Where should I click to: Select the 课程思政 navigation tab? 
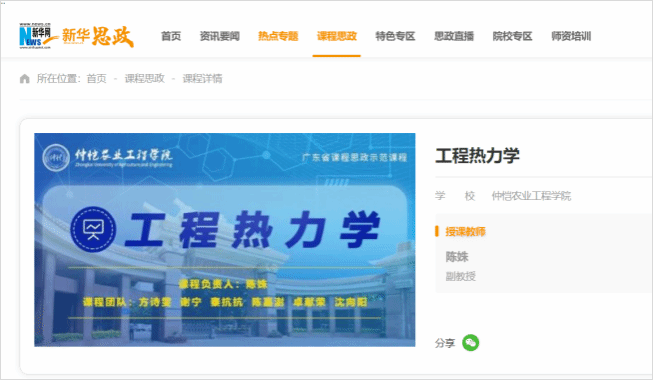point(337,36)
